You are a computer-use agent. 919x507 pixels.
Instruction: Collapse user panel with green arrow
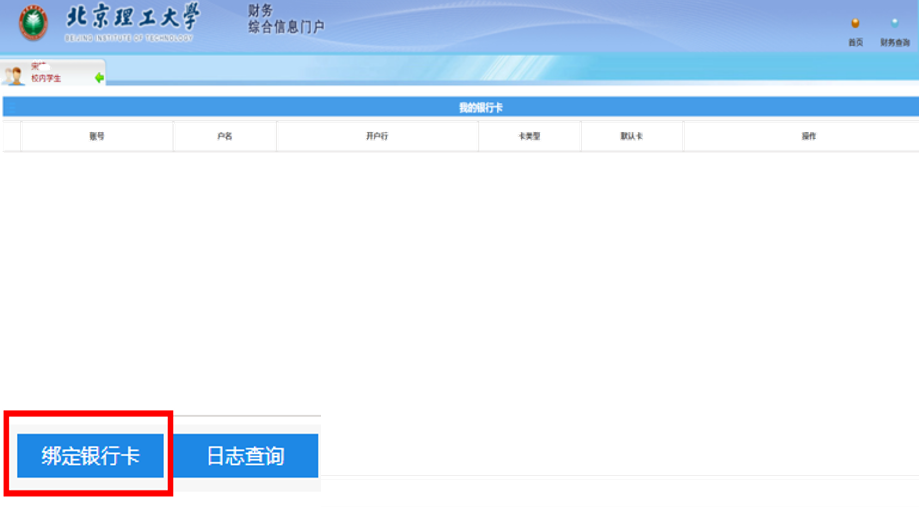click(x=99, y=78)
